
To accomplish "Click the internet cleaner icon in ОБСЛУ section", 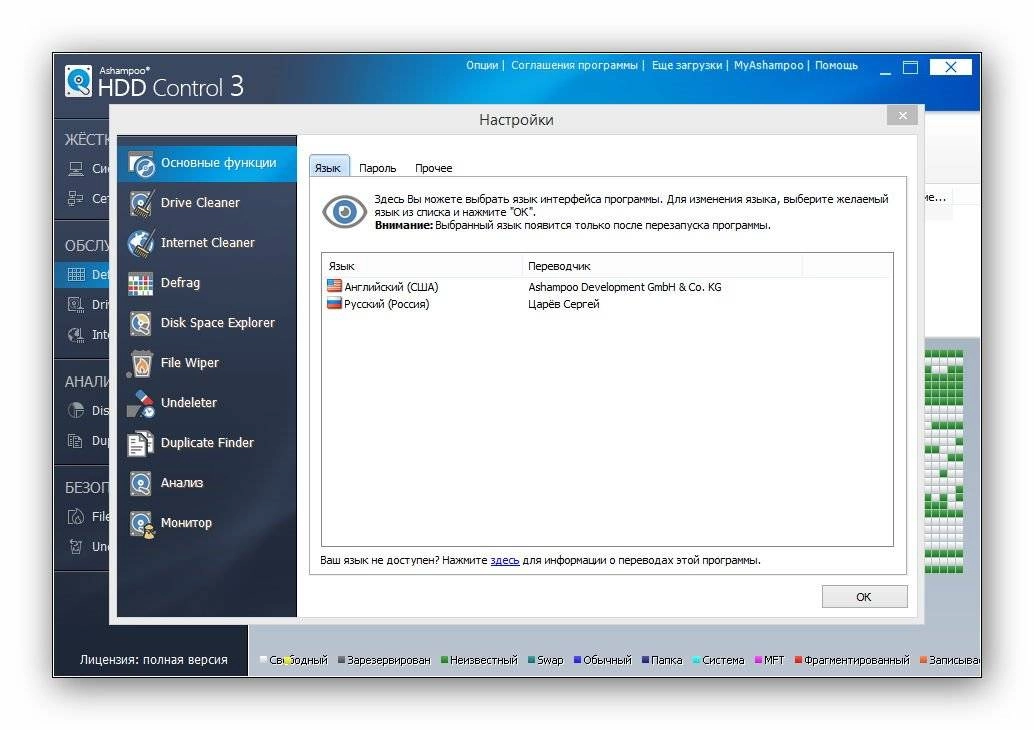I will (76, 335).
